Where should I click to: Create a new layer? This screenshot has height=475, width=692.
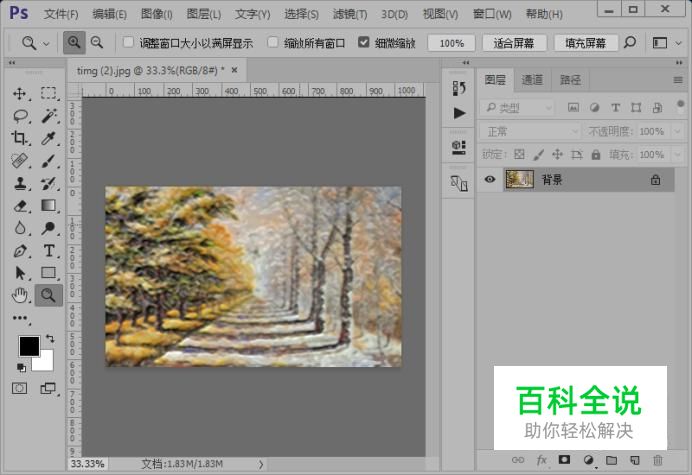point(635,460)
